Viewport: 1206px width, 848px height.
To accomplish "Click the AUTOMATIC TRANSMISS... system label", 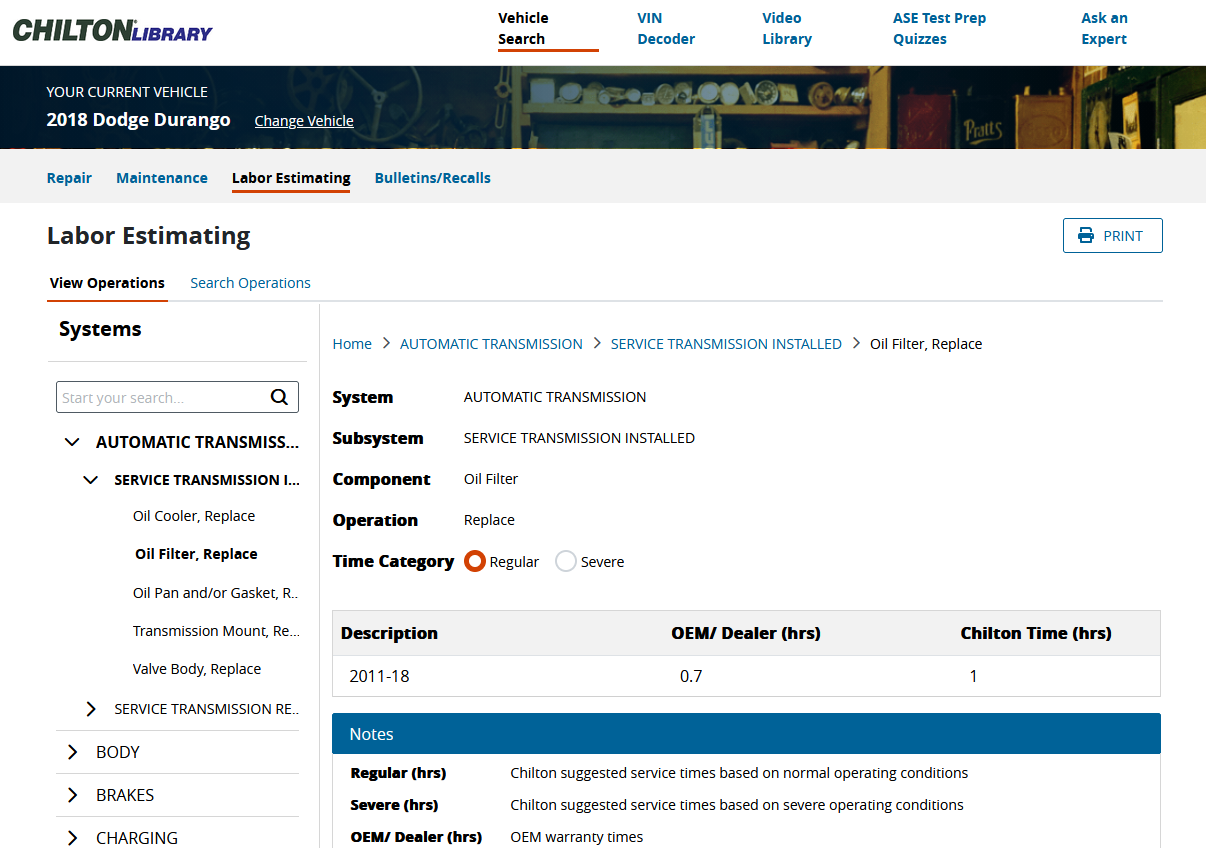I will tap(197, 442).
